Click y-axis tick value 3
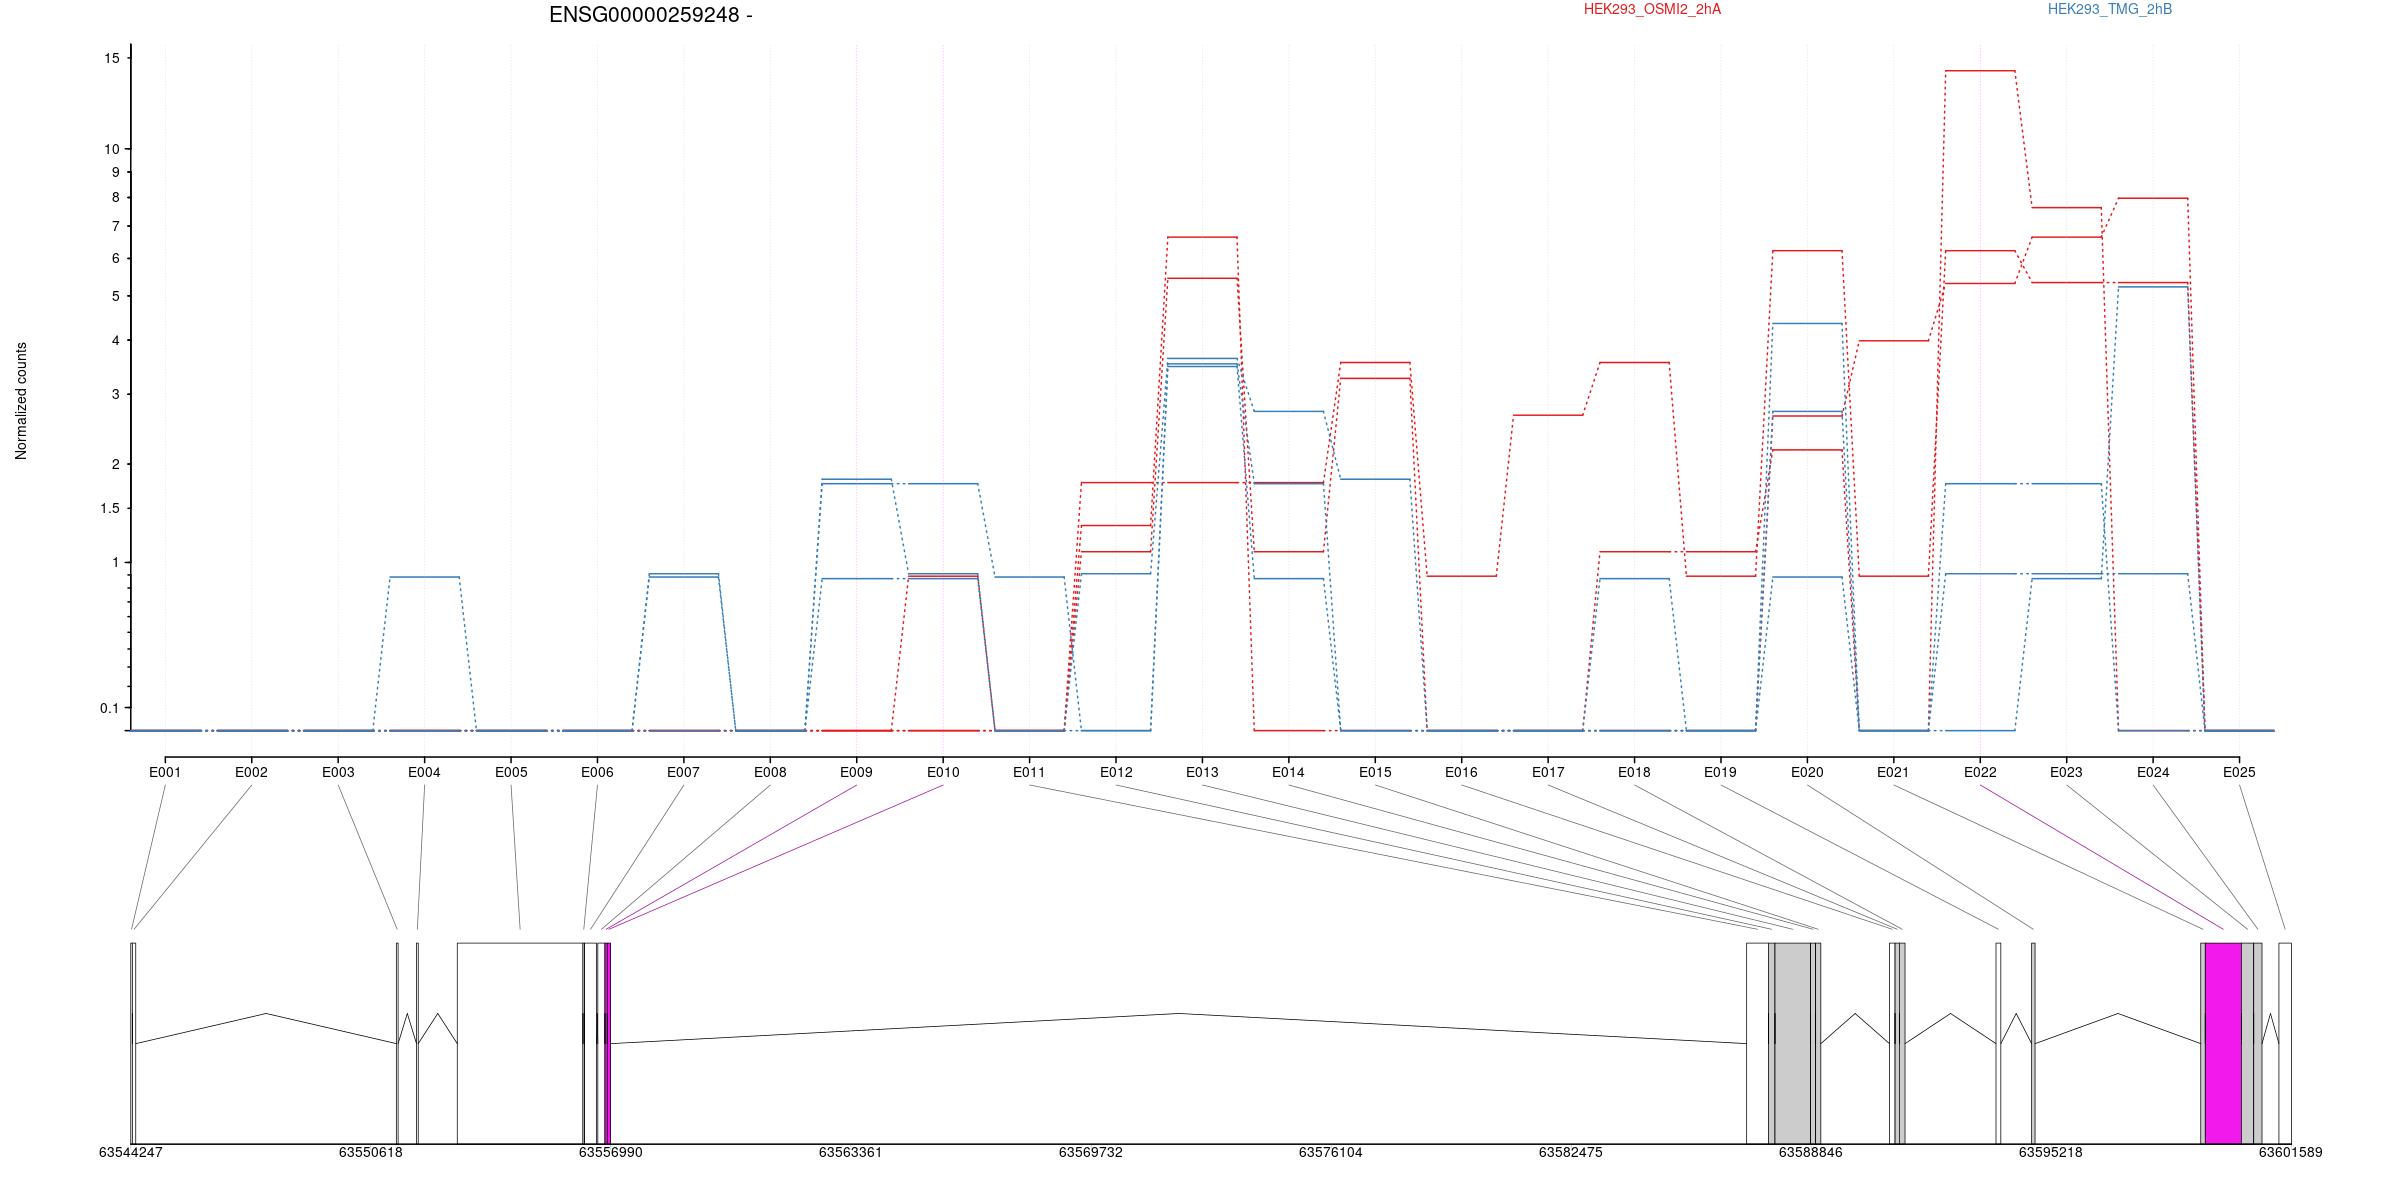This screenshot has width=2400, height=1200. (116, 395)
